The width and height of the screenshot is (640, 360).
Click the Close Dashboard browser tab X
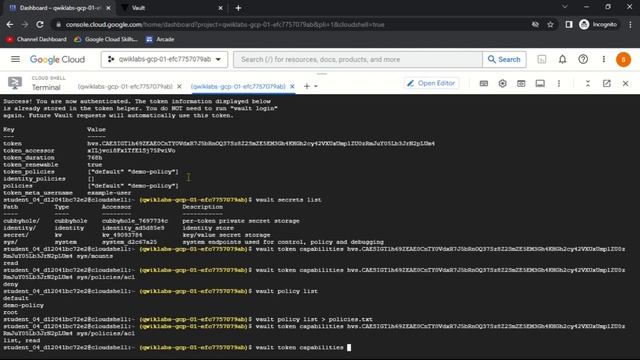[x=108, y=8]
